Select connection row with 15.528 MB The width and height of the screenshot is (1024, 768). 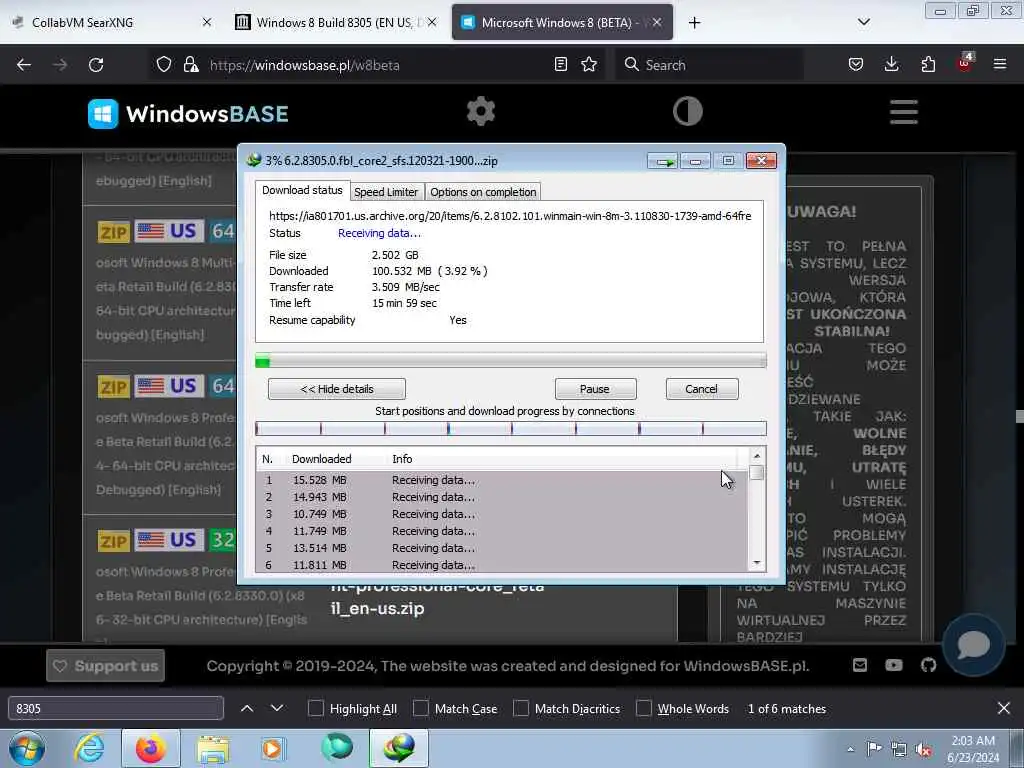(x=502, y=480)
